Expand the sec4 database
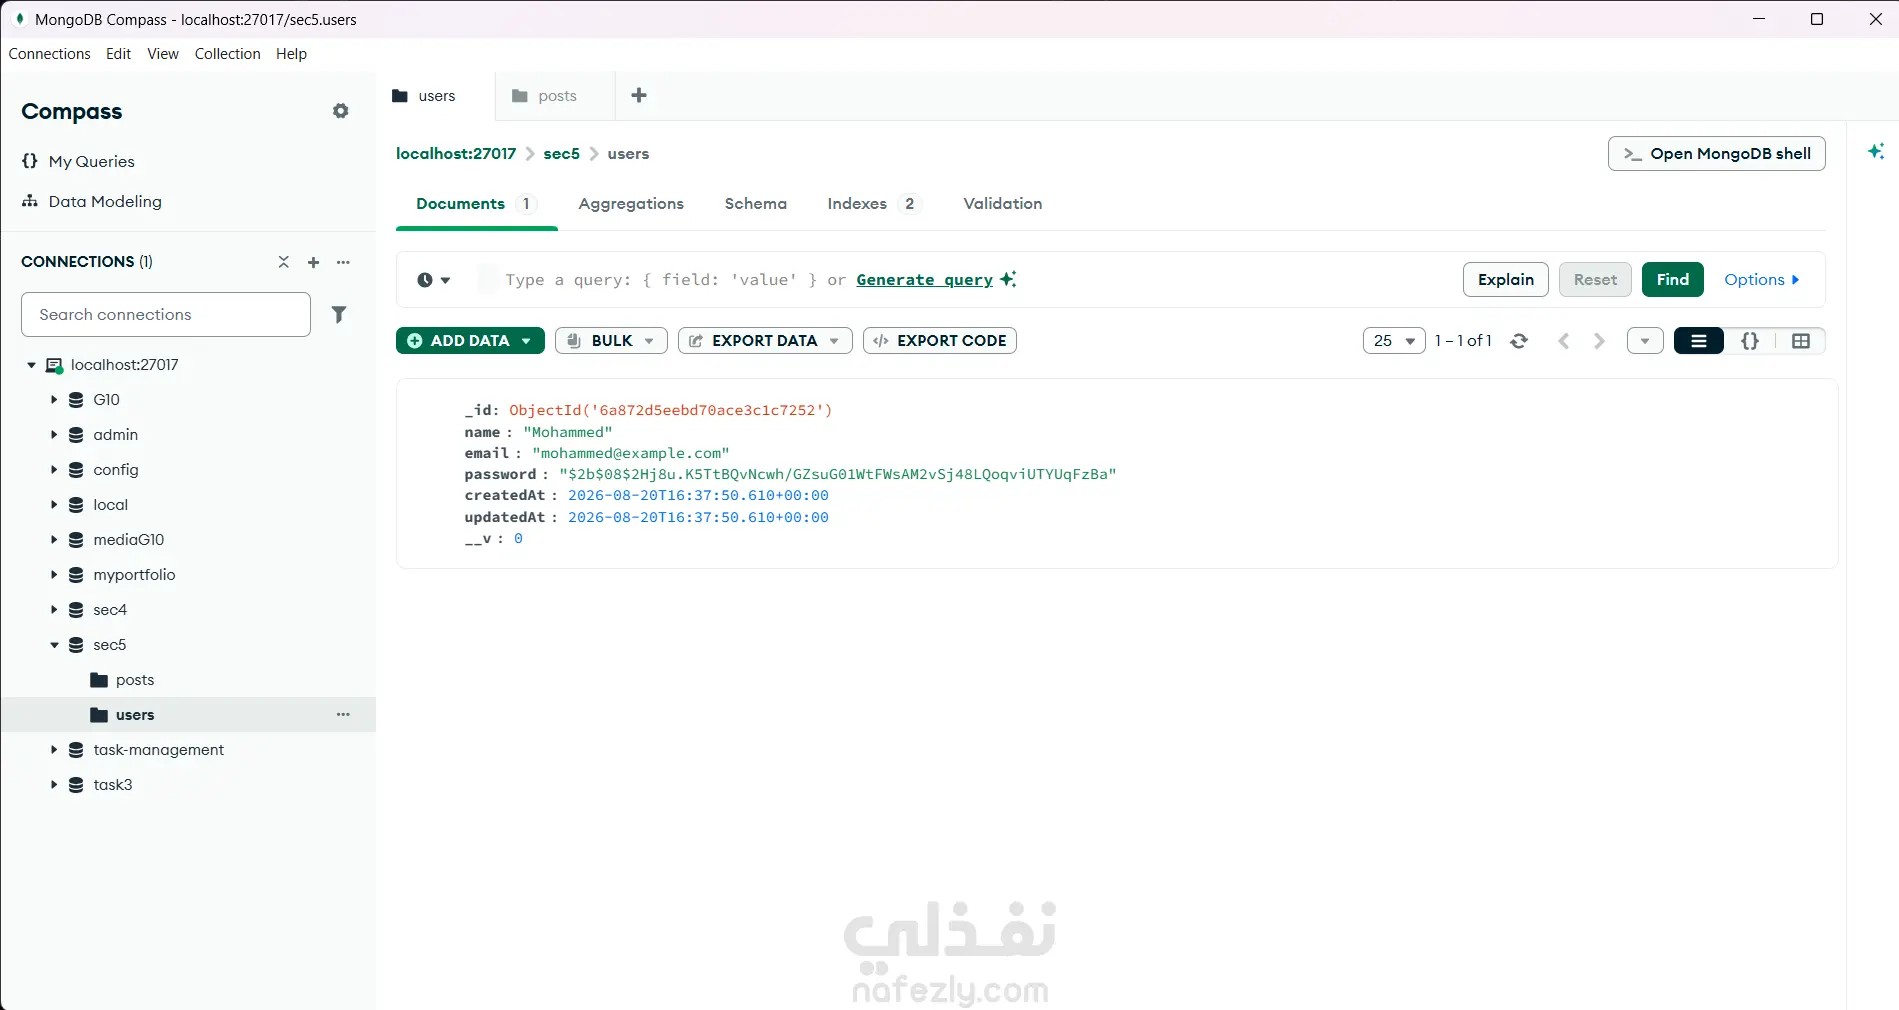This screenshot has width=1899, height=1010. click(x=54, y=610)
